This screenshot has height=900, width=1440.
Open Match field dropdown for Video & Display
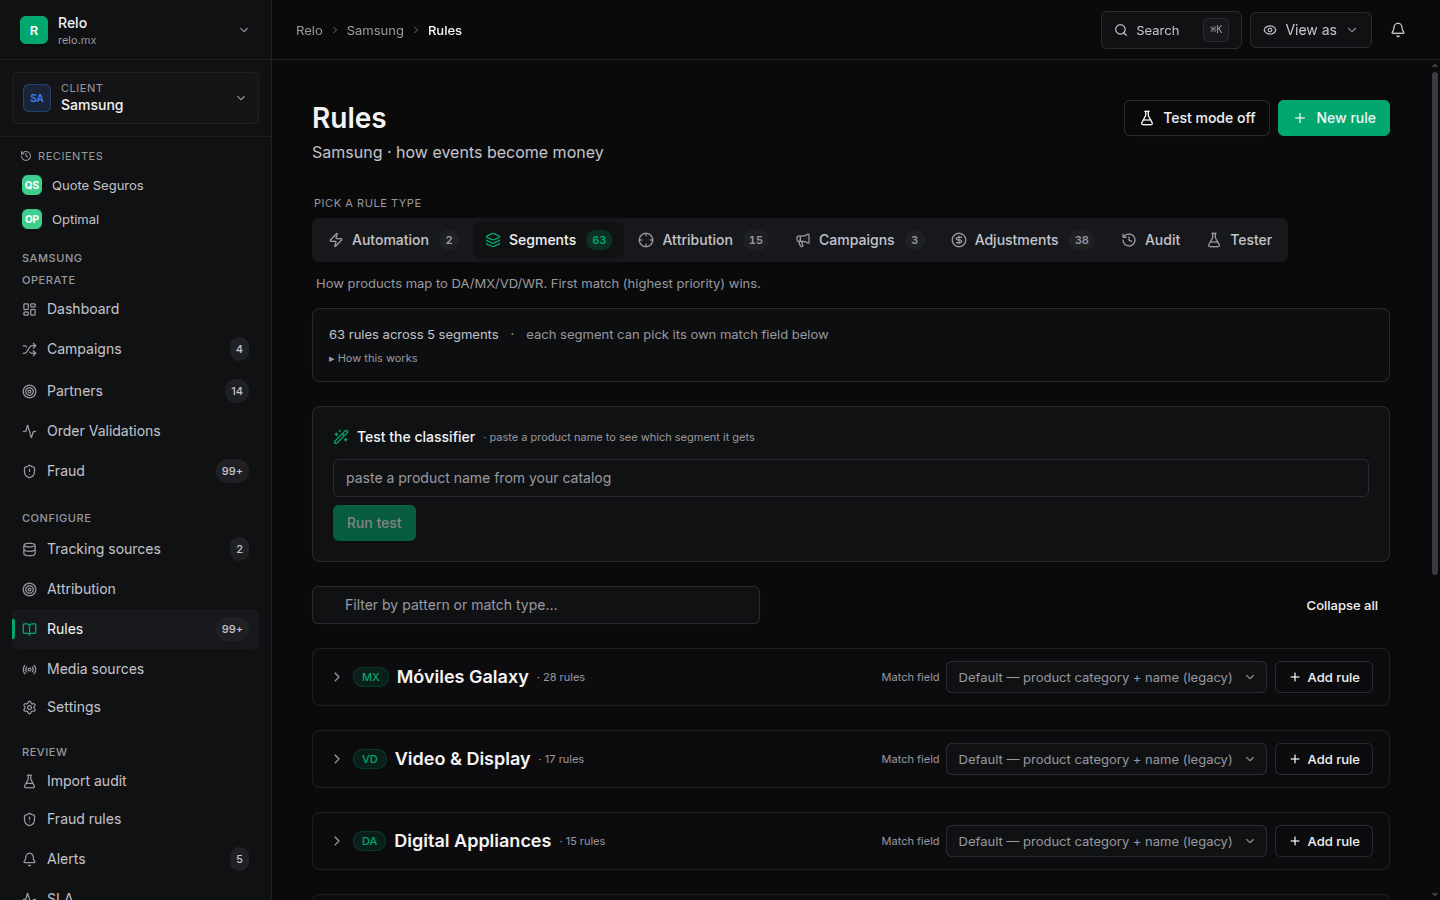pos(1106,759)
